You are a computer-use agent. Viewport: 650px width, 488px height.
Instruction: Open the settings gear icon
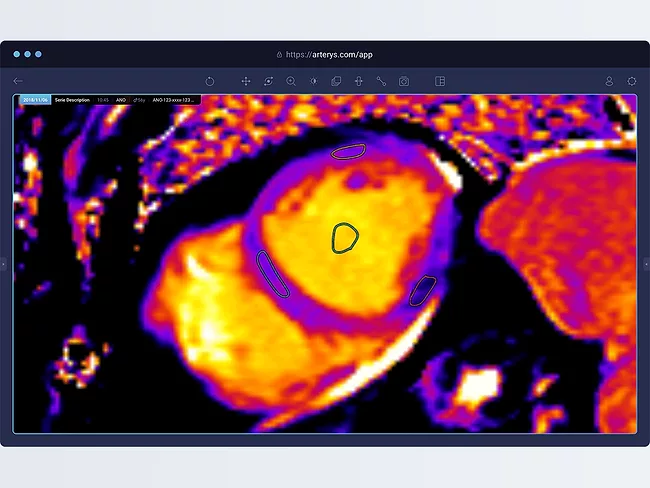632,81
